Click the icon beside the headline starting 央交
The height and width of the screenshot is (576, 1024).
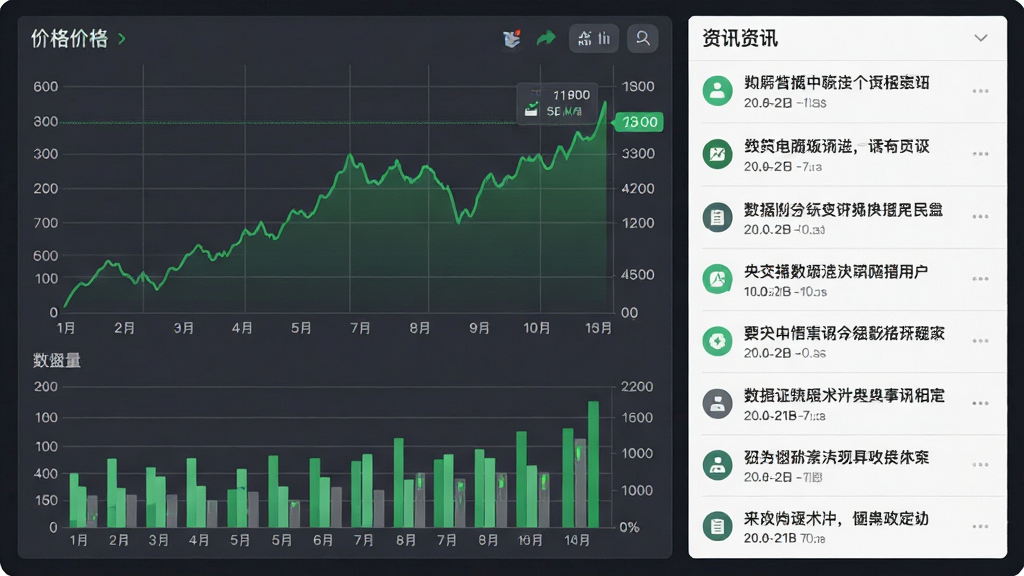(717, 279)
